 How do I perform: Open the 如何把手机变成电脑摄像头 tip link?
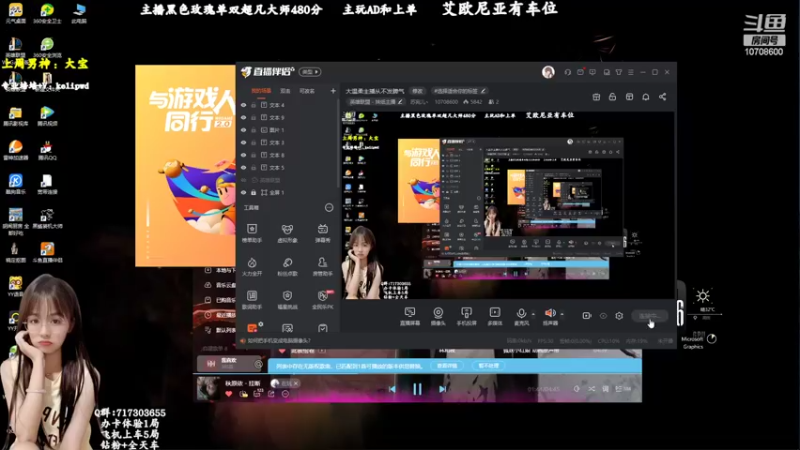(279, 340)
